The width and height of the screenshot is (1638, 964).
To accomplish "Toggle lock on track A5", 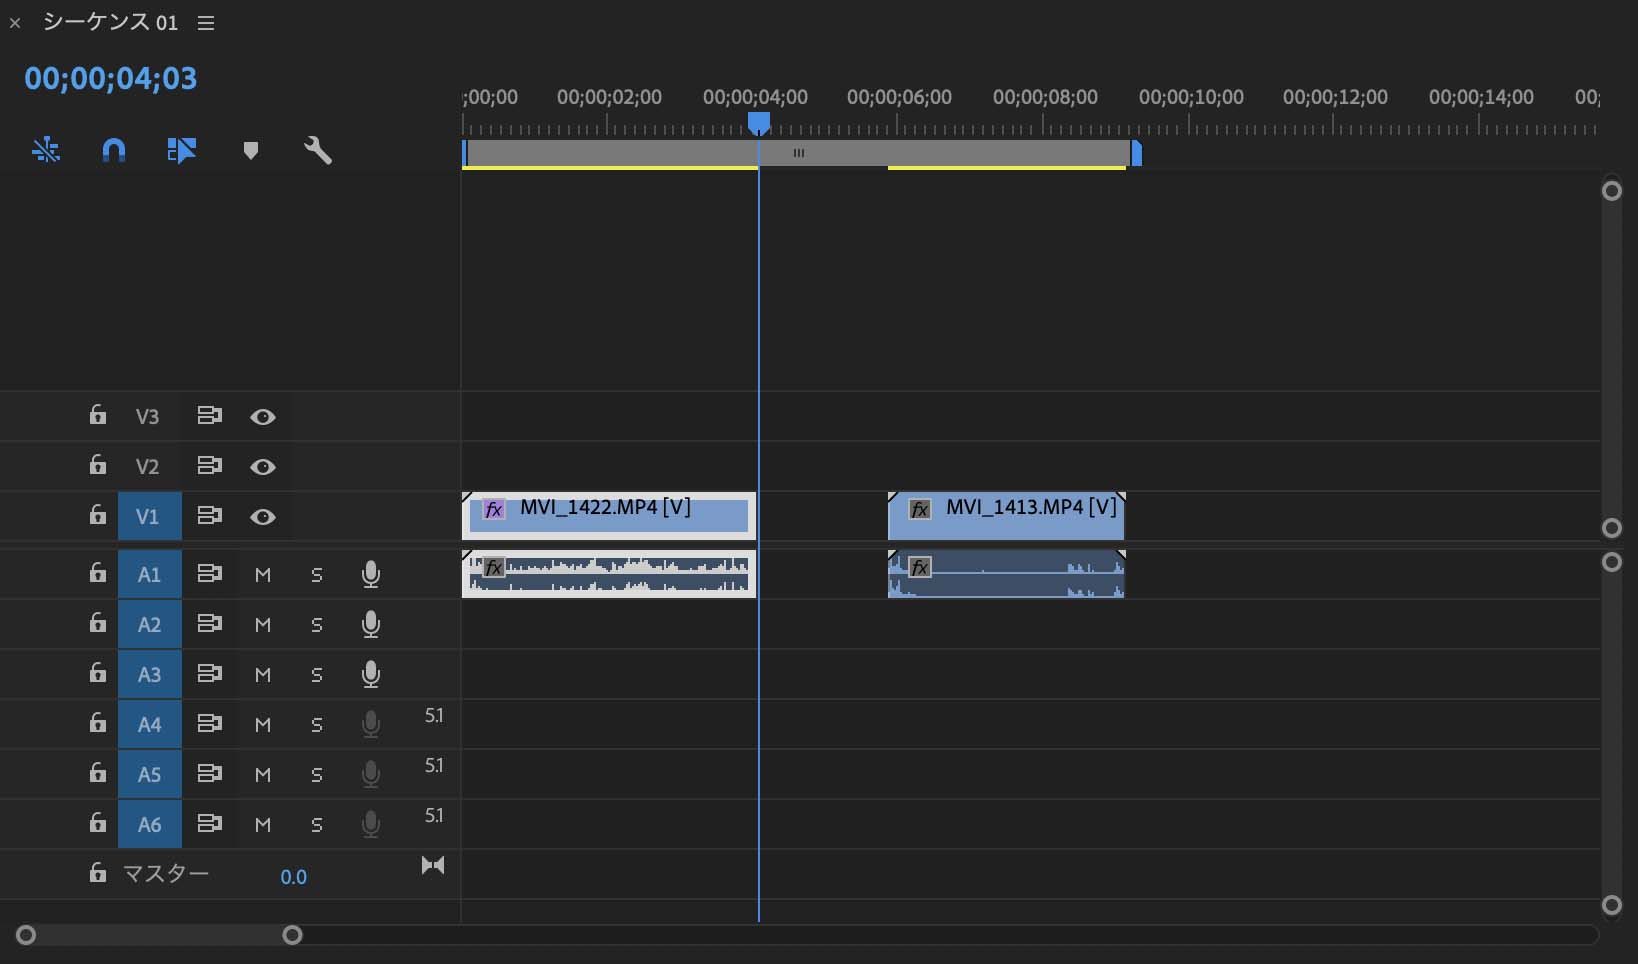I will 97,773.
